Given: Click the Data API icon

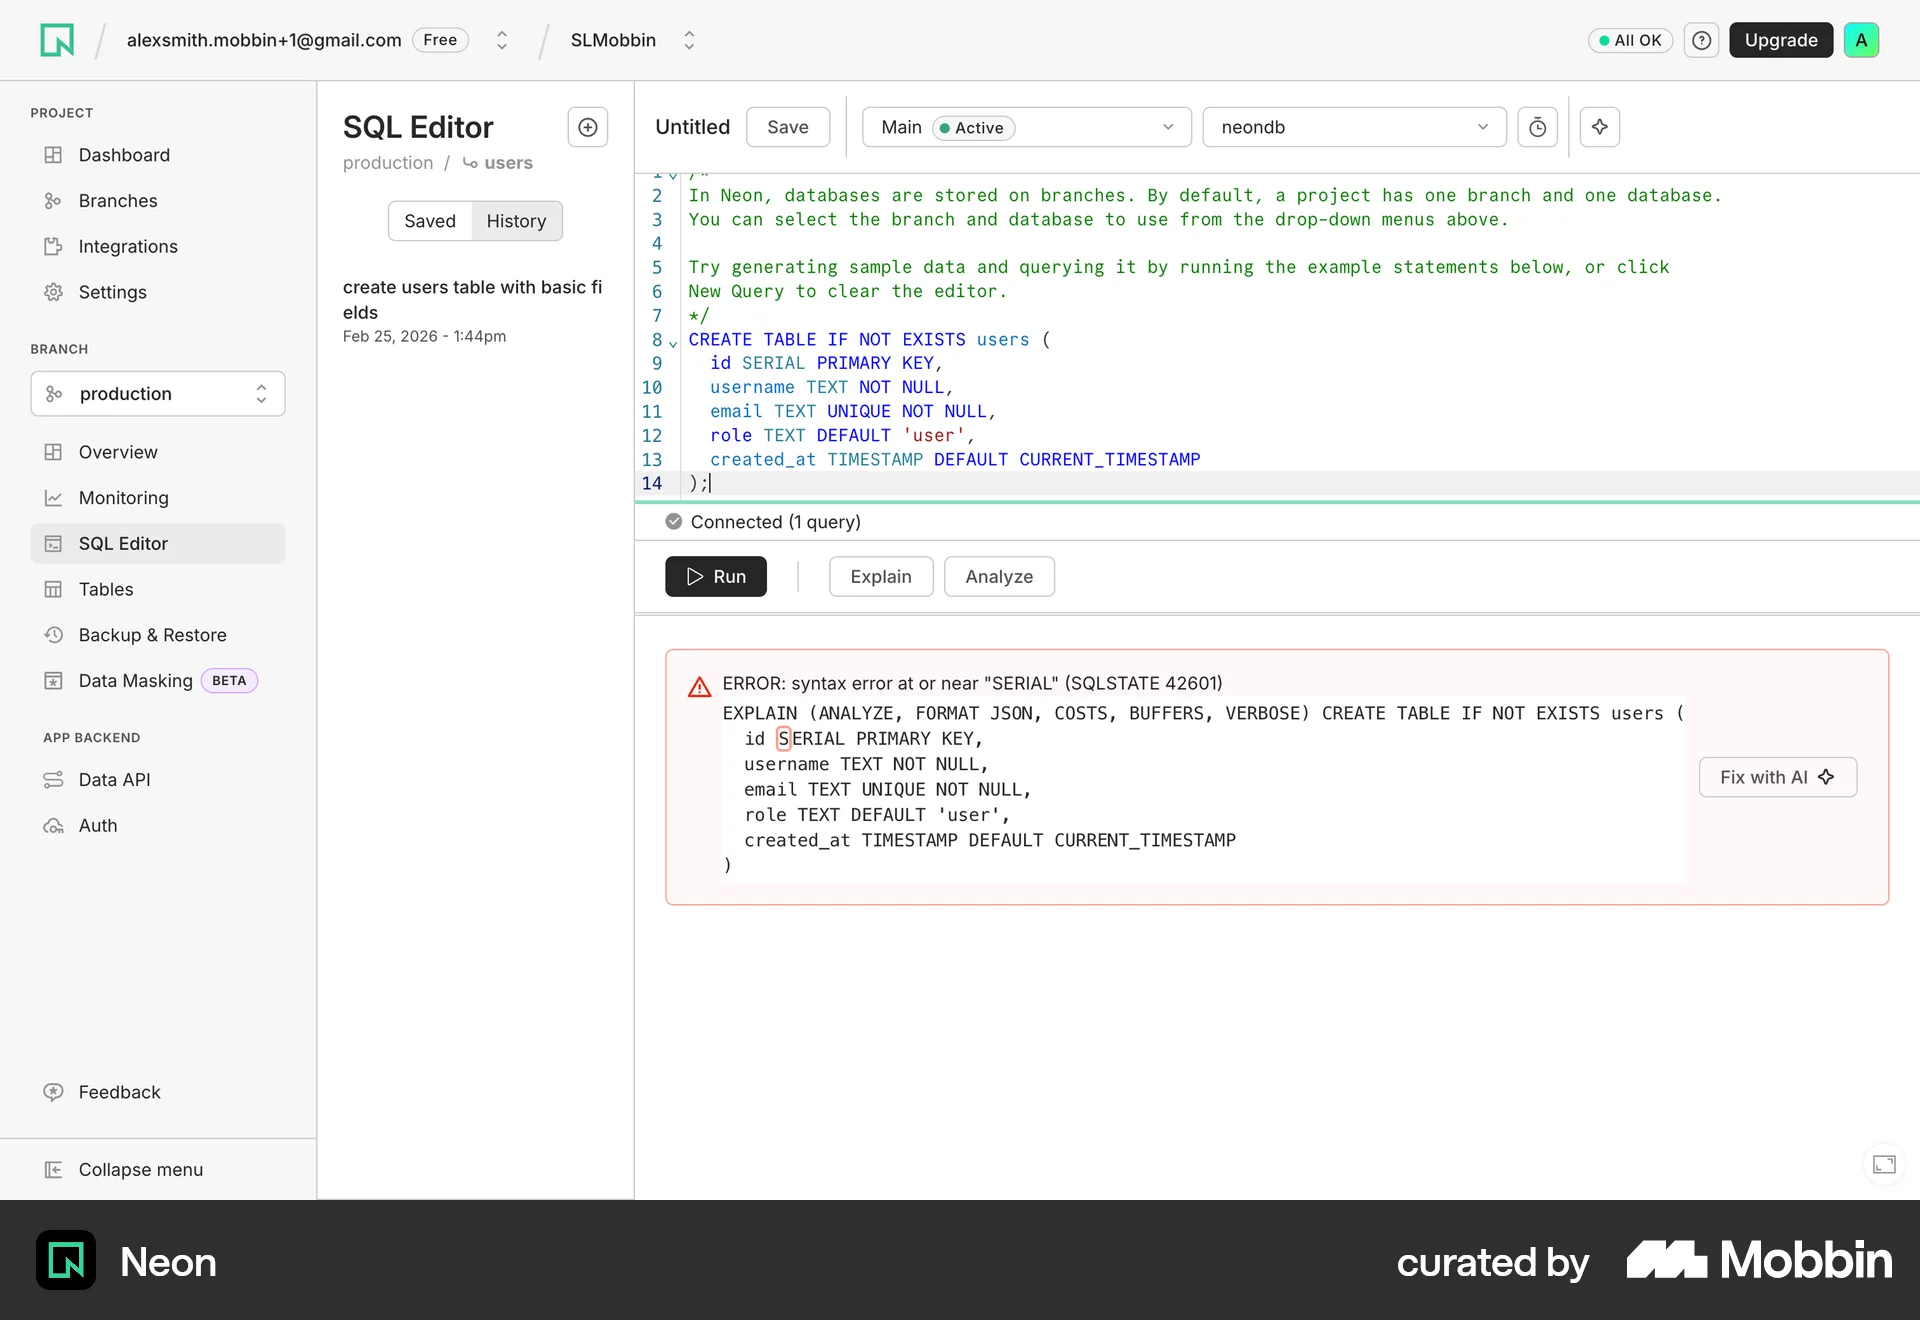Looking at the screenshot, I should point(53,780).
